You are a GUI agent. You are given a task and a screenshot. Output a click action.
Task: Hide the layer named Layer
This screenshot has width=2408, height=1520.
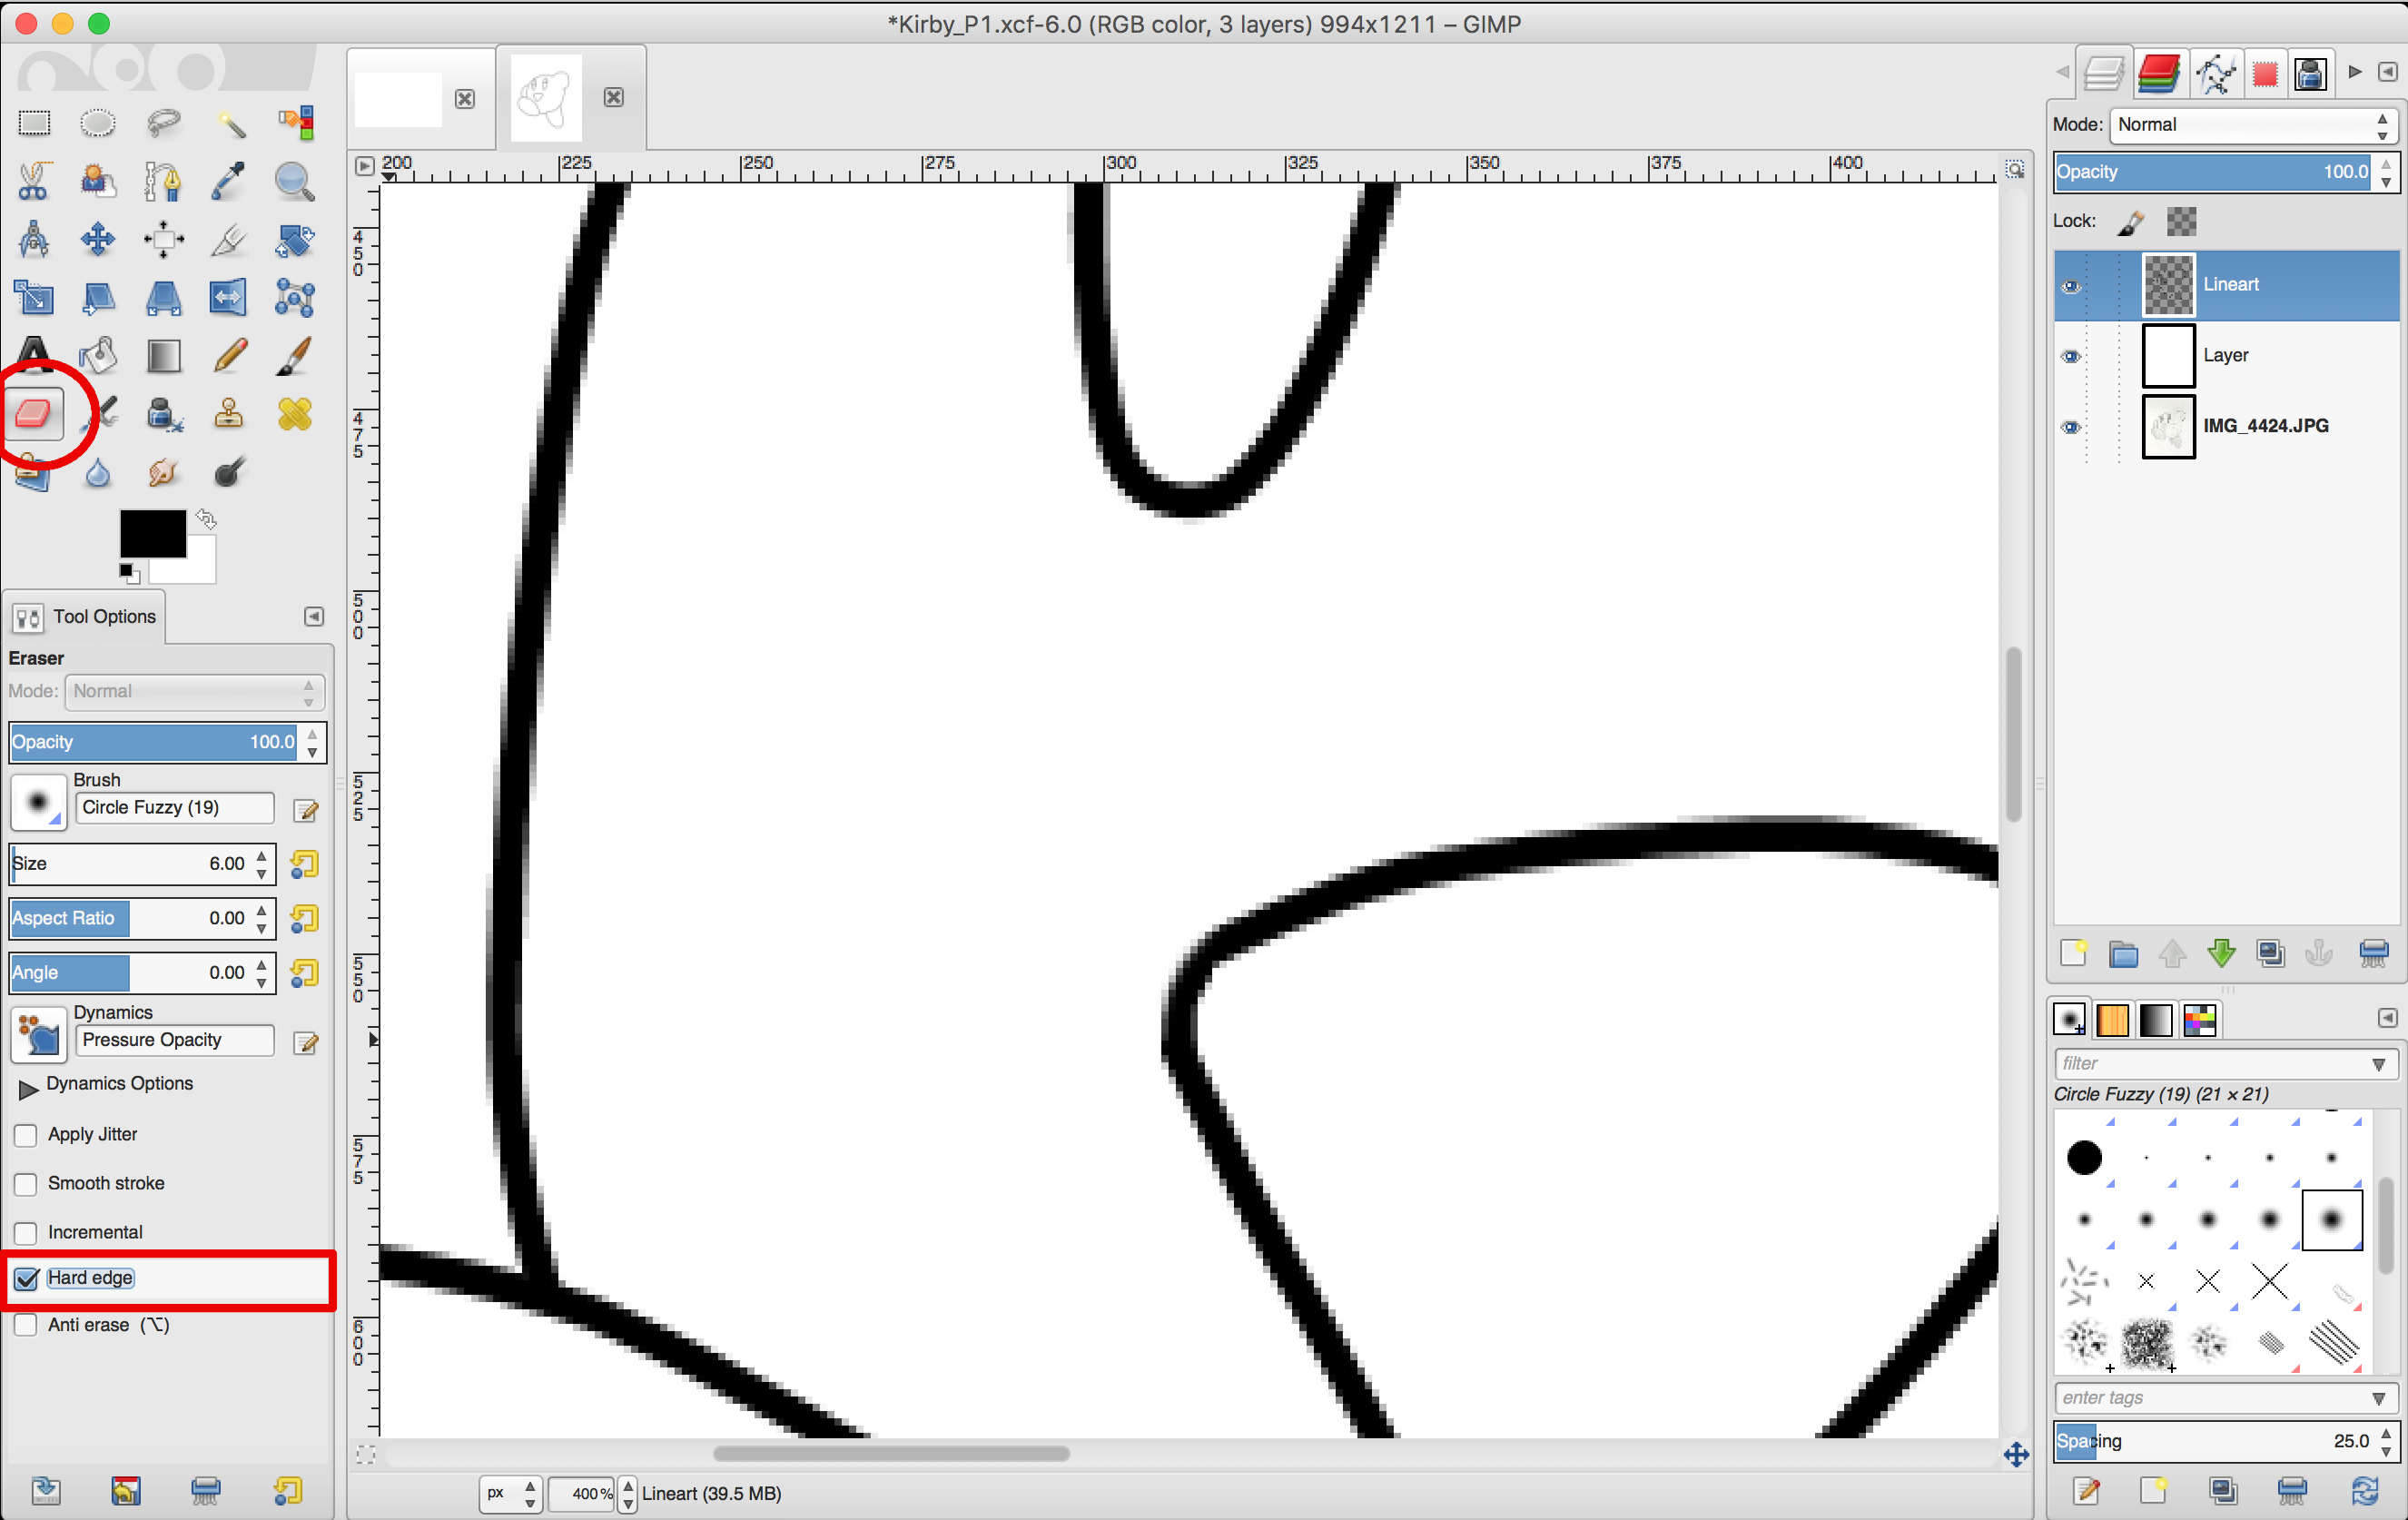pyautogui.click(x=2071, y=356)
